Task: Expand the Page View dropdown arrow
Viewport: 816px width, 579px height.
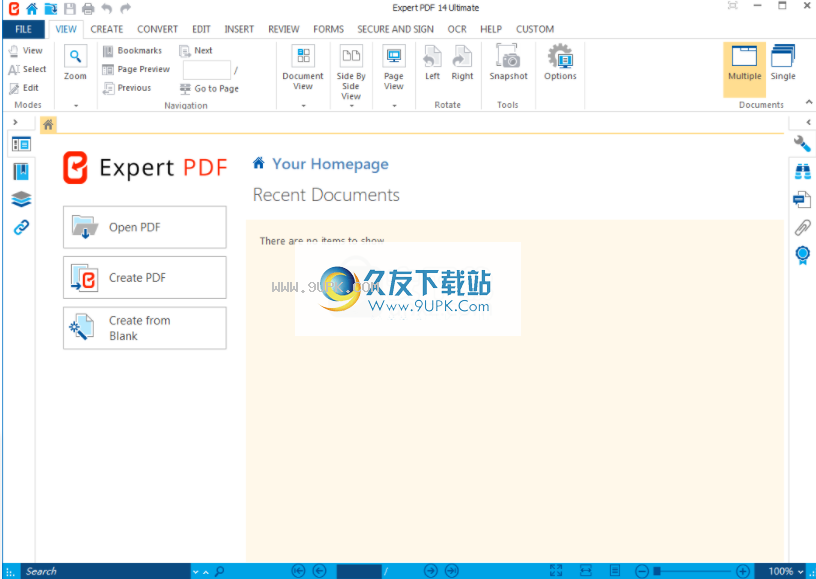Action: (394, 106)
